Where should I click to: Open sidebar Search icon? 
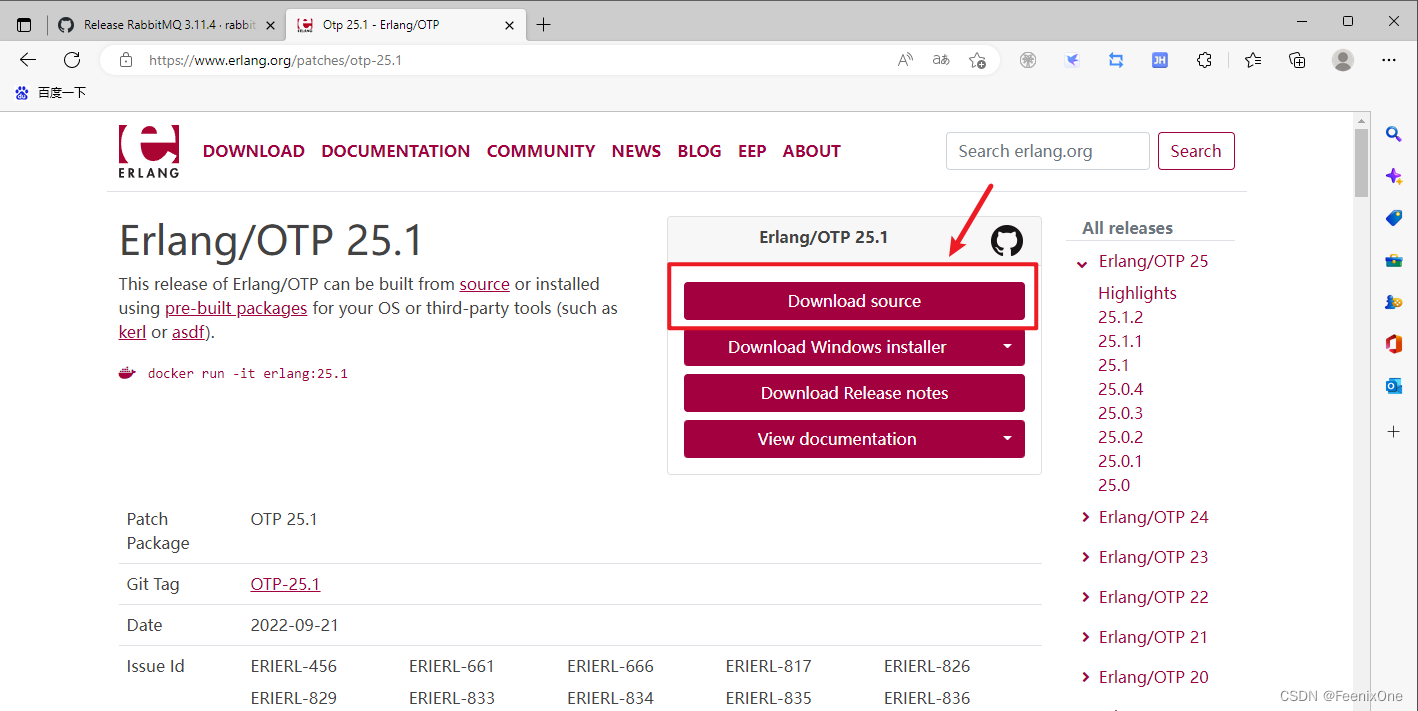[x=1393, y=134]
